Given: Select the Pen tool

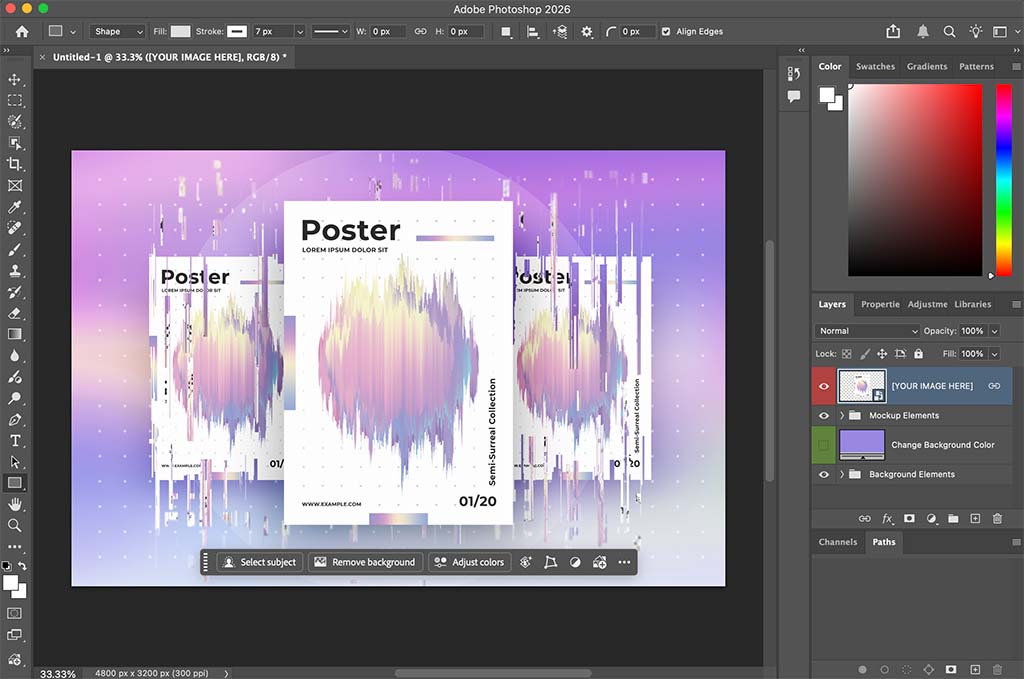Looking at the screenshot, I should [15, 419].
